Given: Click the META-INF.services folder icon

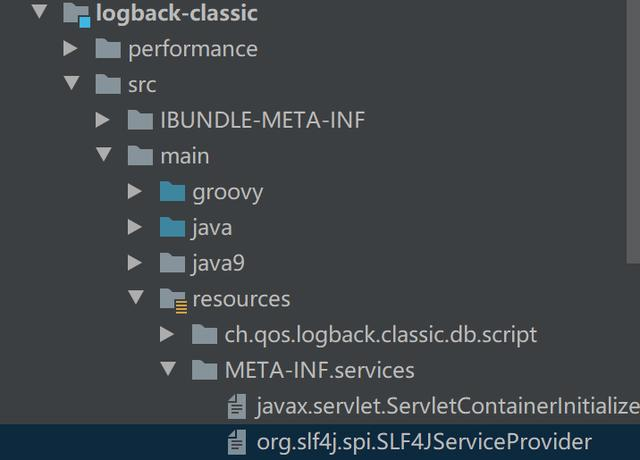Looking at the screenshot, I should pos(204,370).
